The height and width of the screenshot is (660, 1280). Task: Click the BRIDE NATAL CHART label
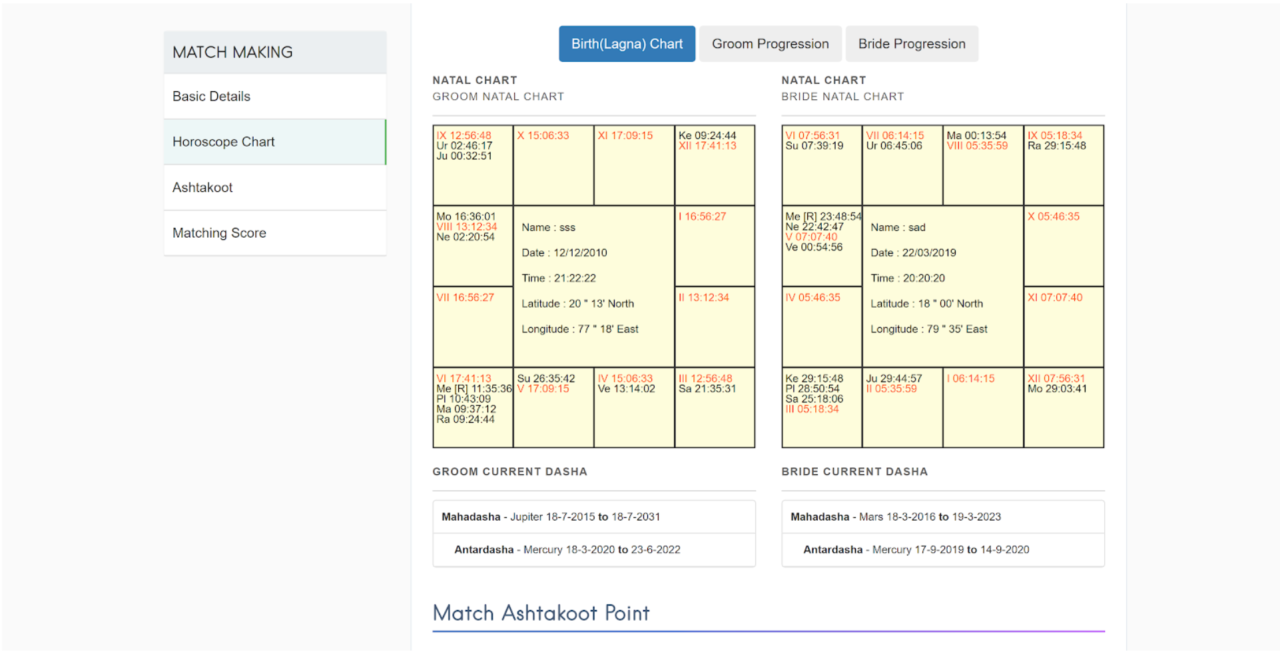click(x=843, y=96)
